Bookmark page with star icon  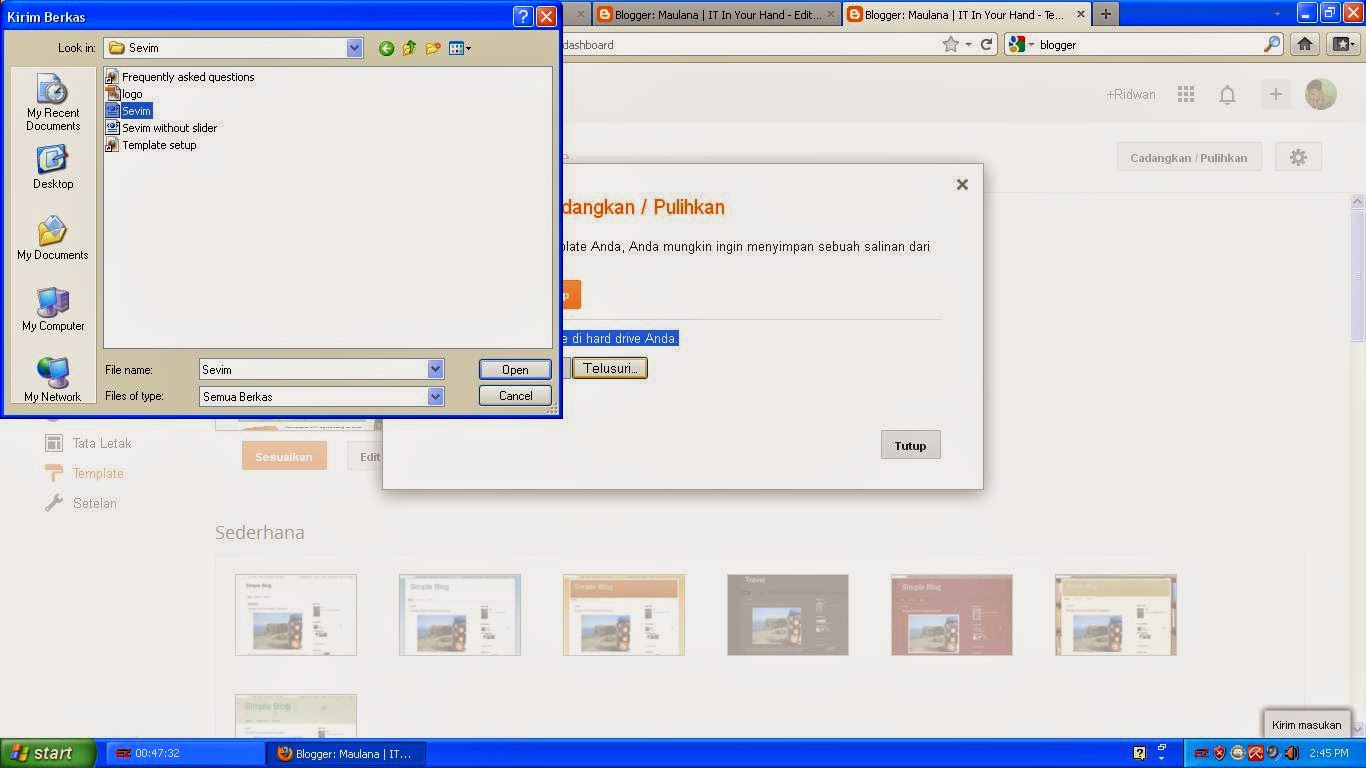coord(950,44)
